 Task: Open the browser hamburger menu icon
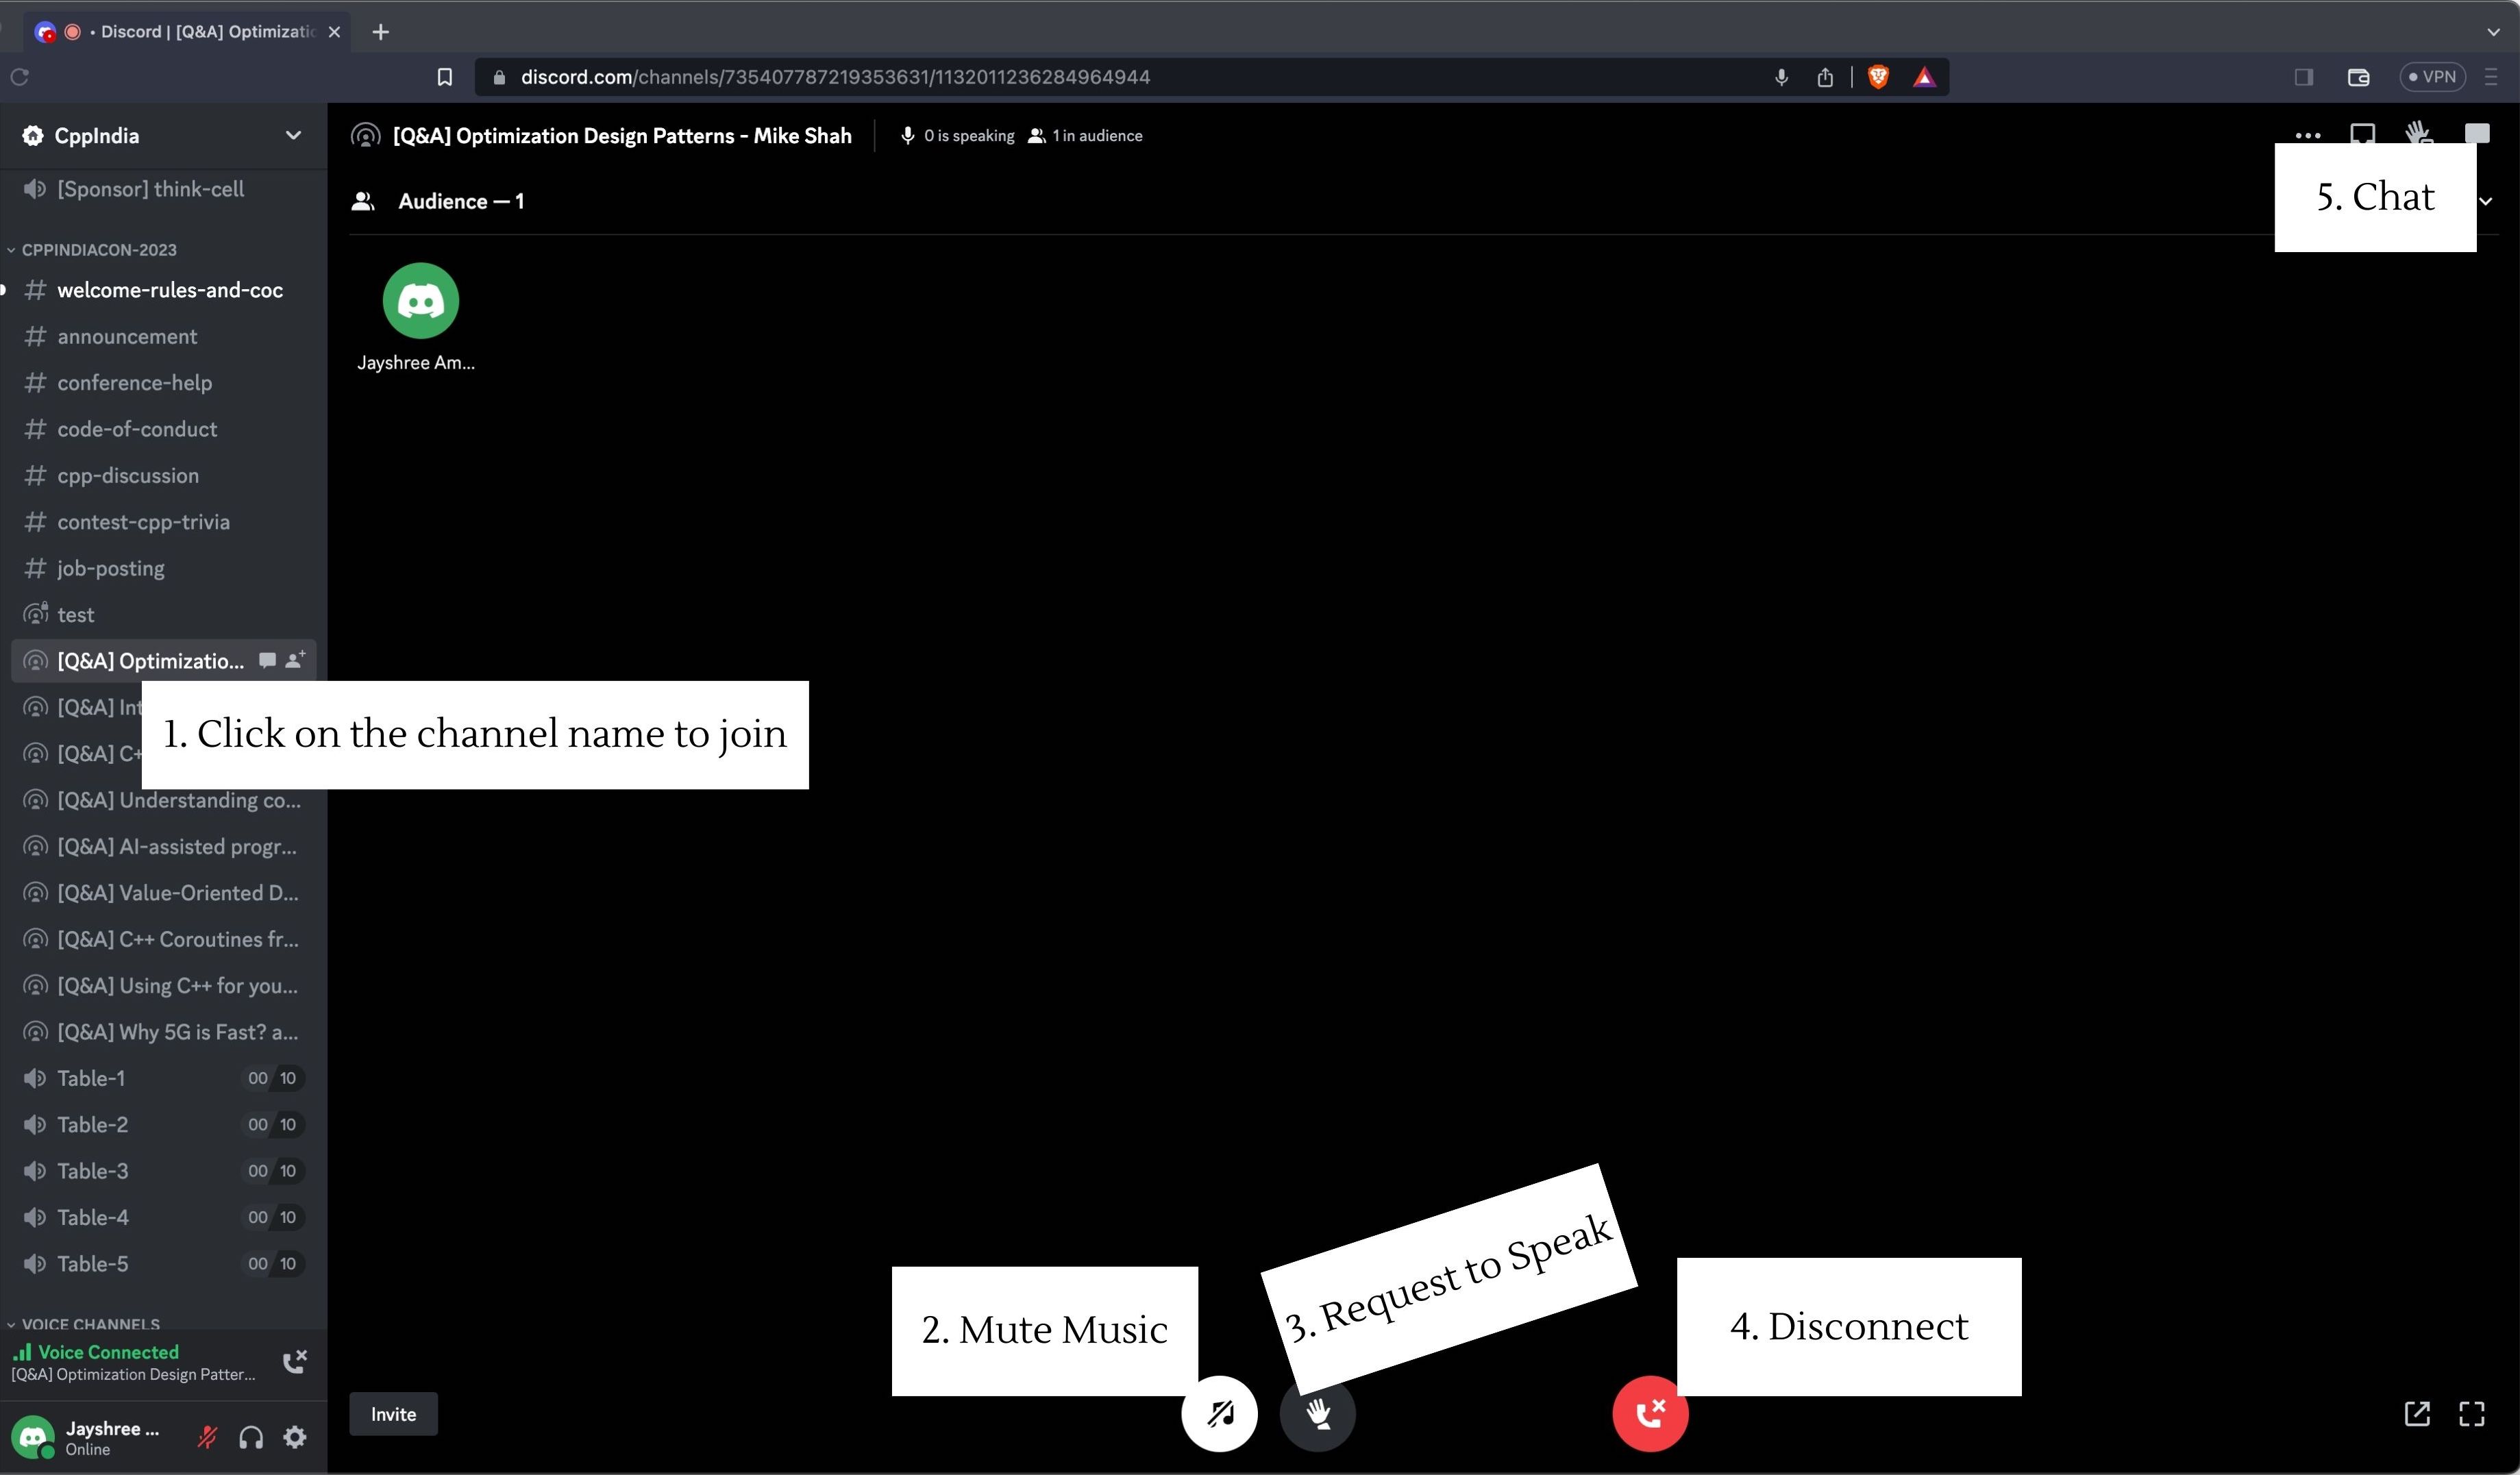pyautogui.click(x=2490, y=77)
